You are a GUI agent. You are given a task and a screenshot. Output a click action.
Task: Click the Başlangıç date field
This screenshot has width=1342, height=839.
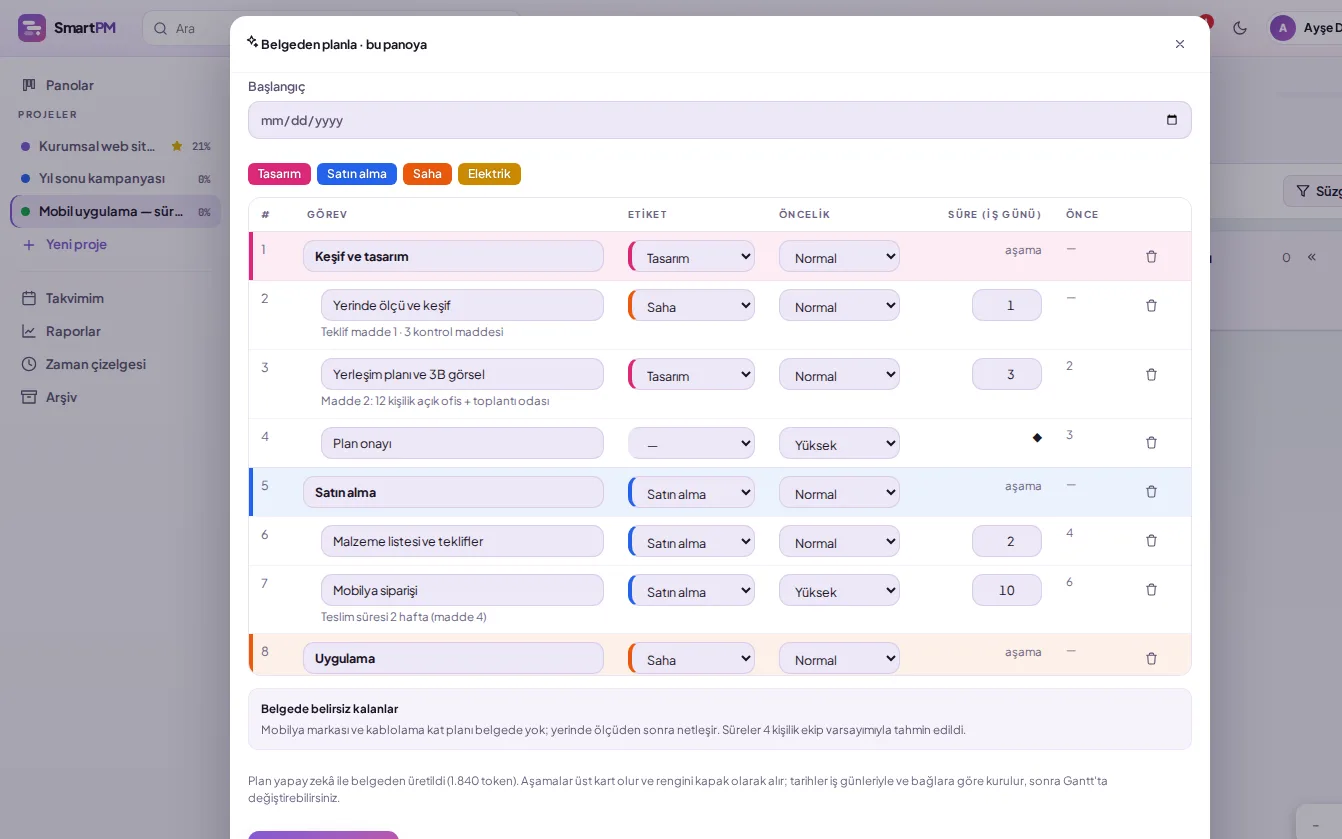coord(719,120)
